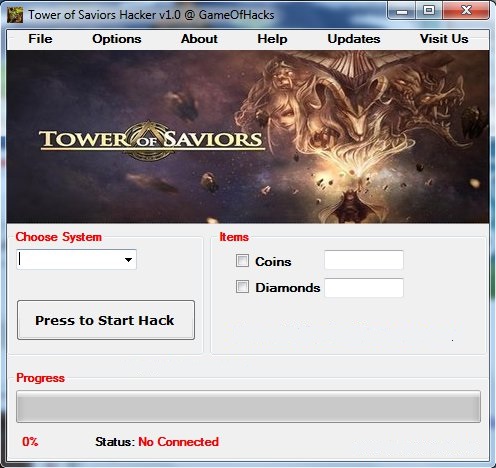Click the 'Choose System' group label

click(x=59, y=237)
